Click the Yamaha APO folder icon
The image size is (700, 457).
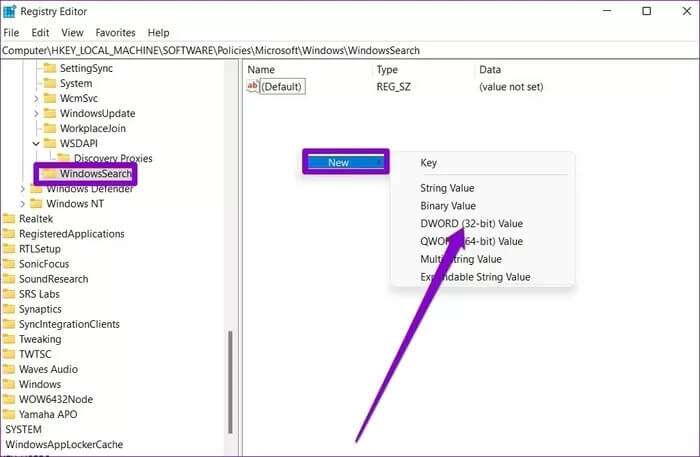tap(9, 414)
